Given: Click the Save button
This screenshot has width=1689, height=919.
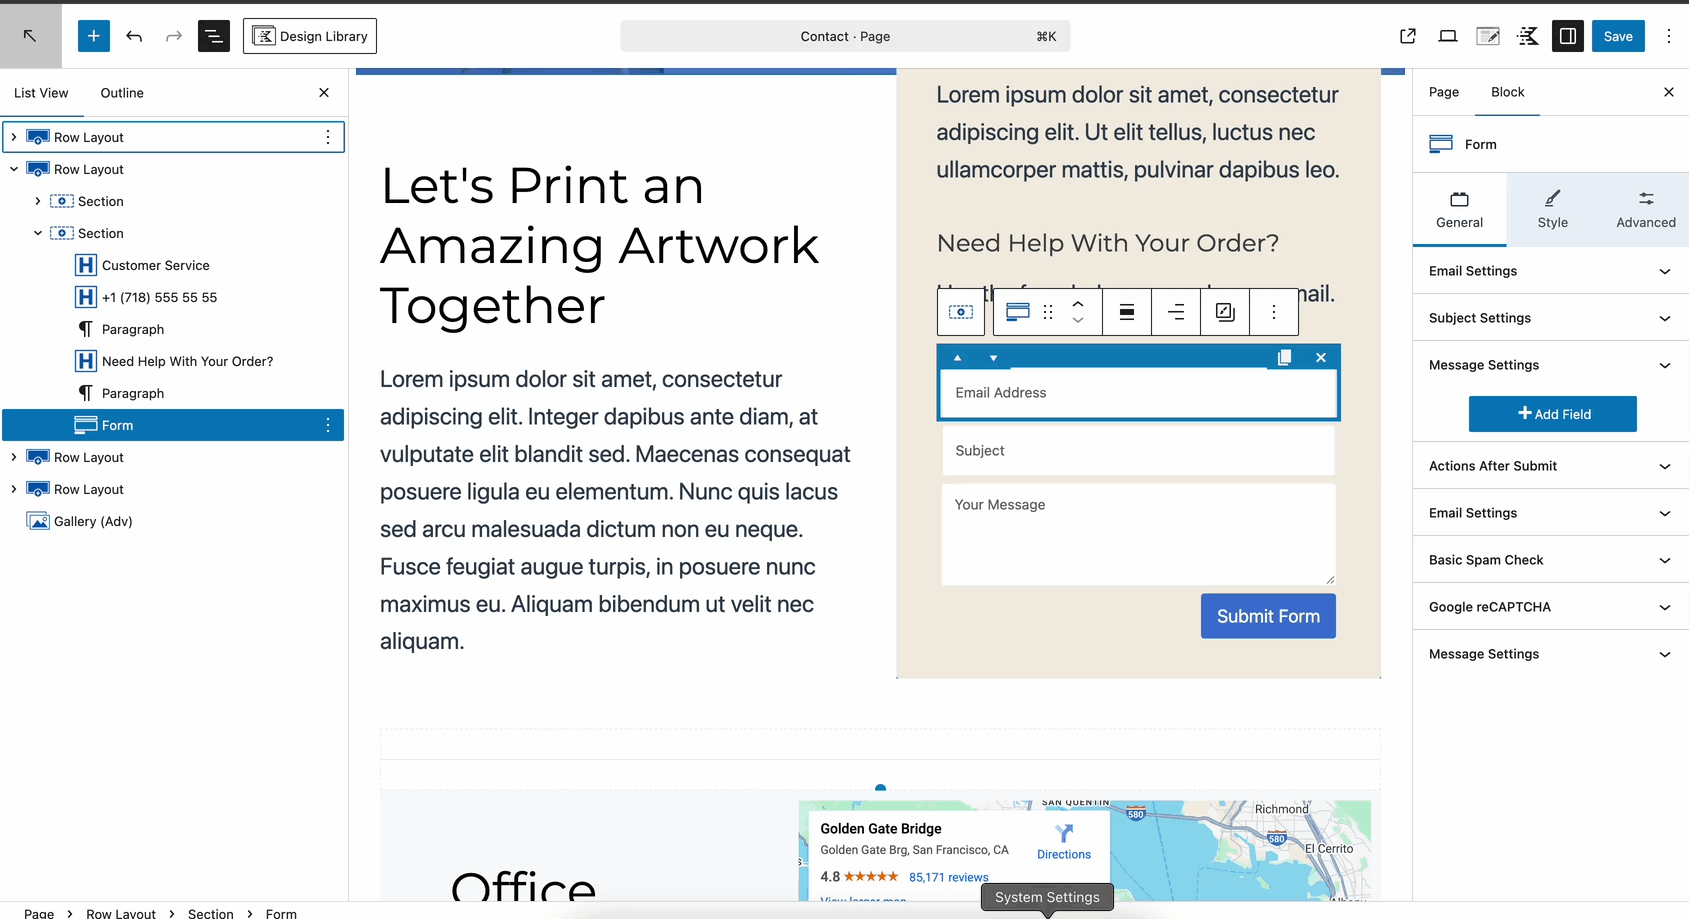Looking at the screenshot, I should click(1617, 36).
